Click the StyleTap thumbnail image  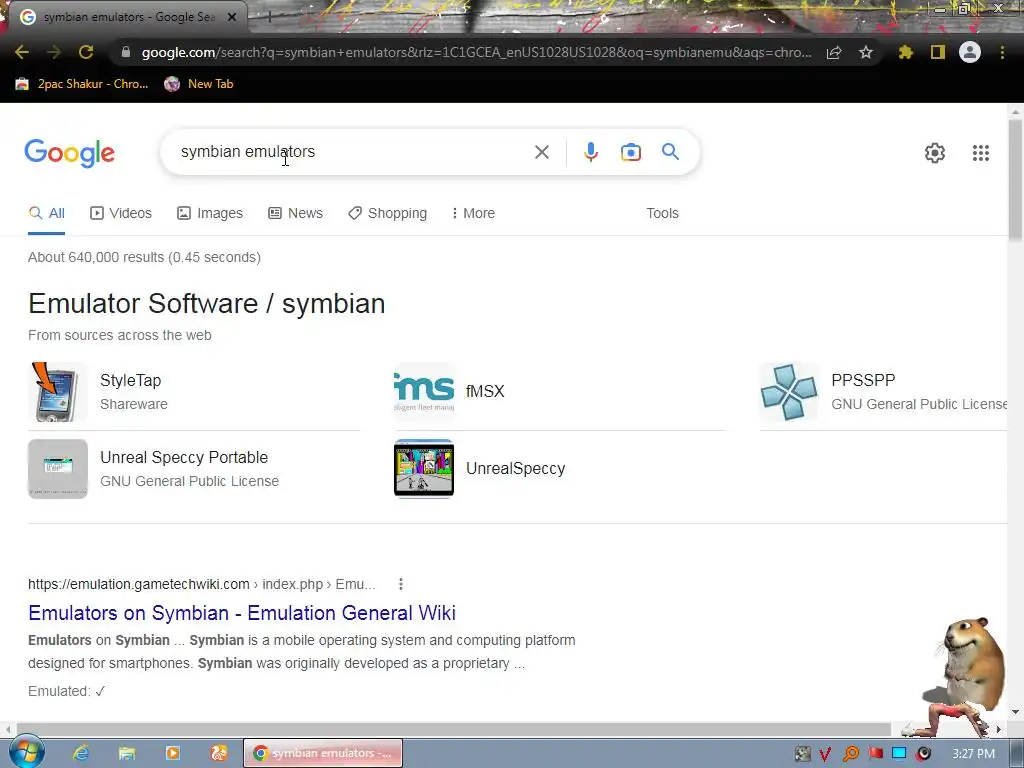click(x=57, y=392)
